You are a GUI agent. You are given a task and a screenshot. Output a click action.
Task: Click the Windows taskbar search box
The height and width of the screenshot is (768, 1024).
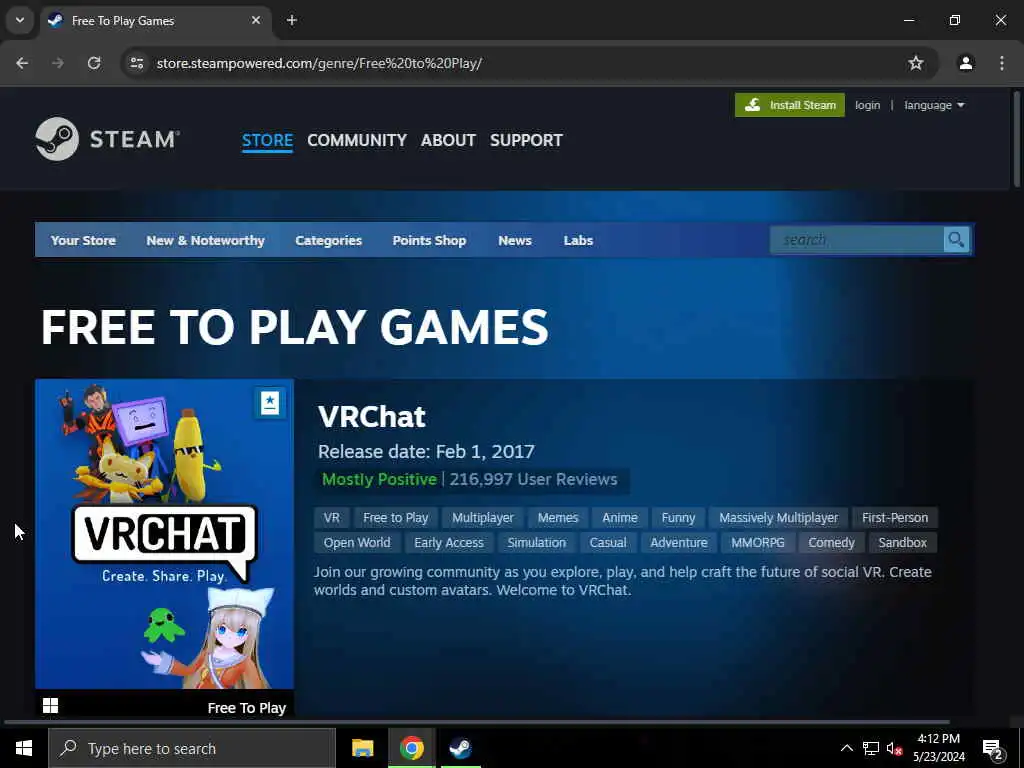point(192,748)
